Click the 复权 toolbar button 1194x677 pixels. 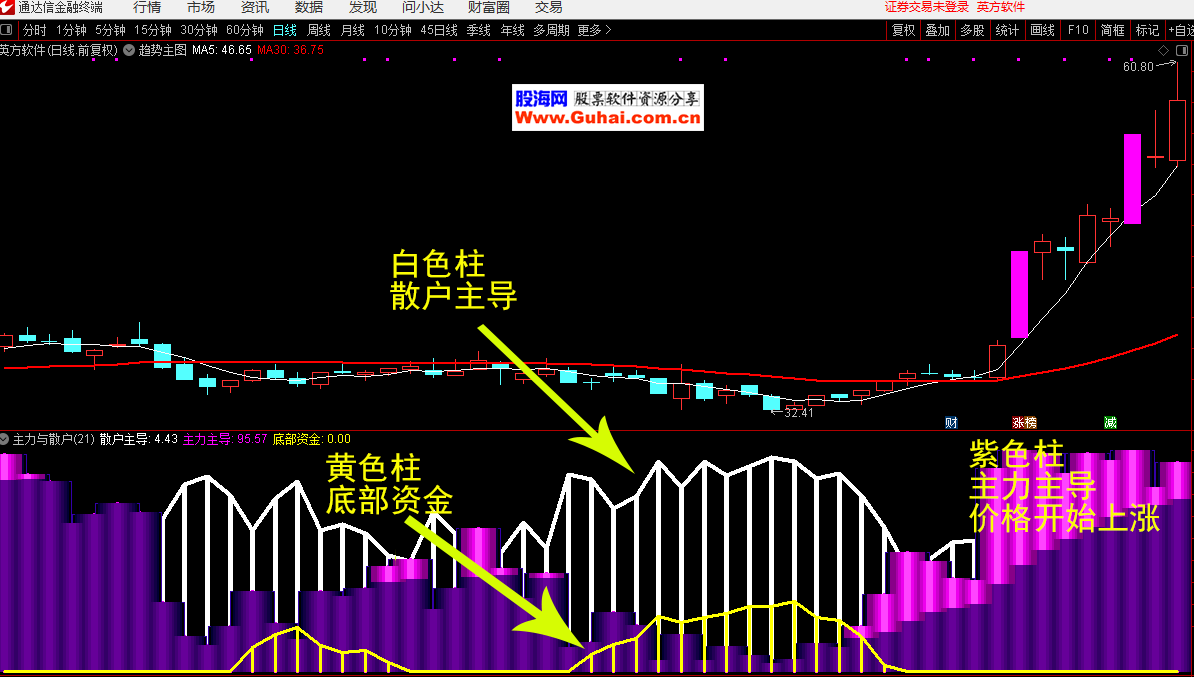903,30
